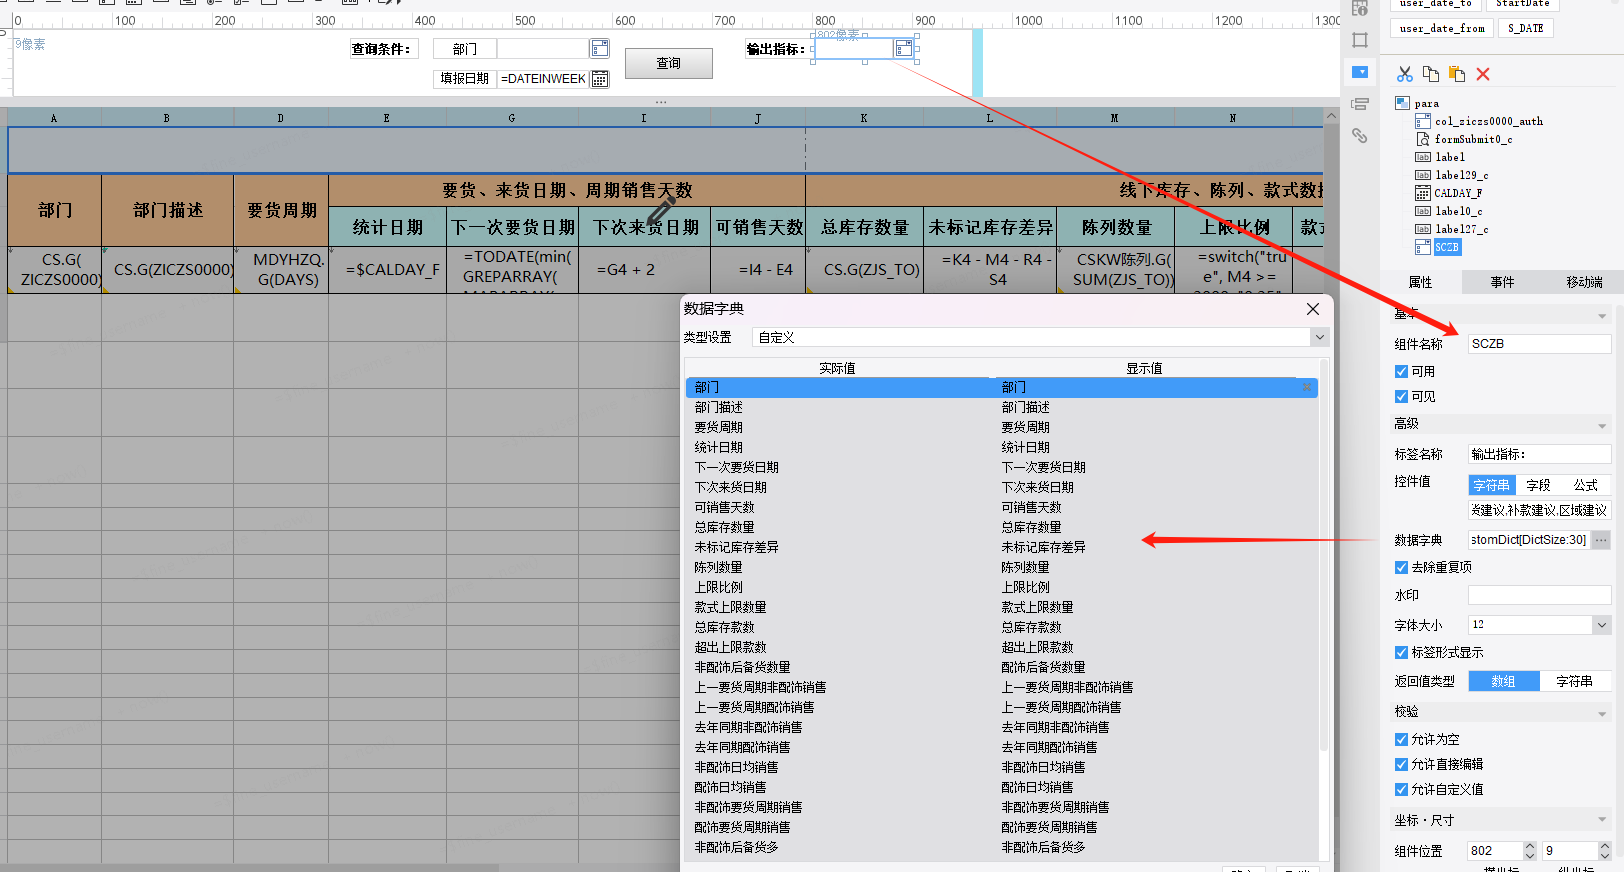Choose 字符串 as the control value type
The height and width of the screenshot is (872, 1624).
coord(1491,485)
